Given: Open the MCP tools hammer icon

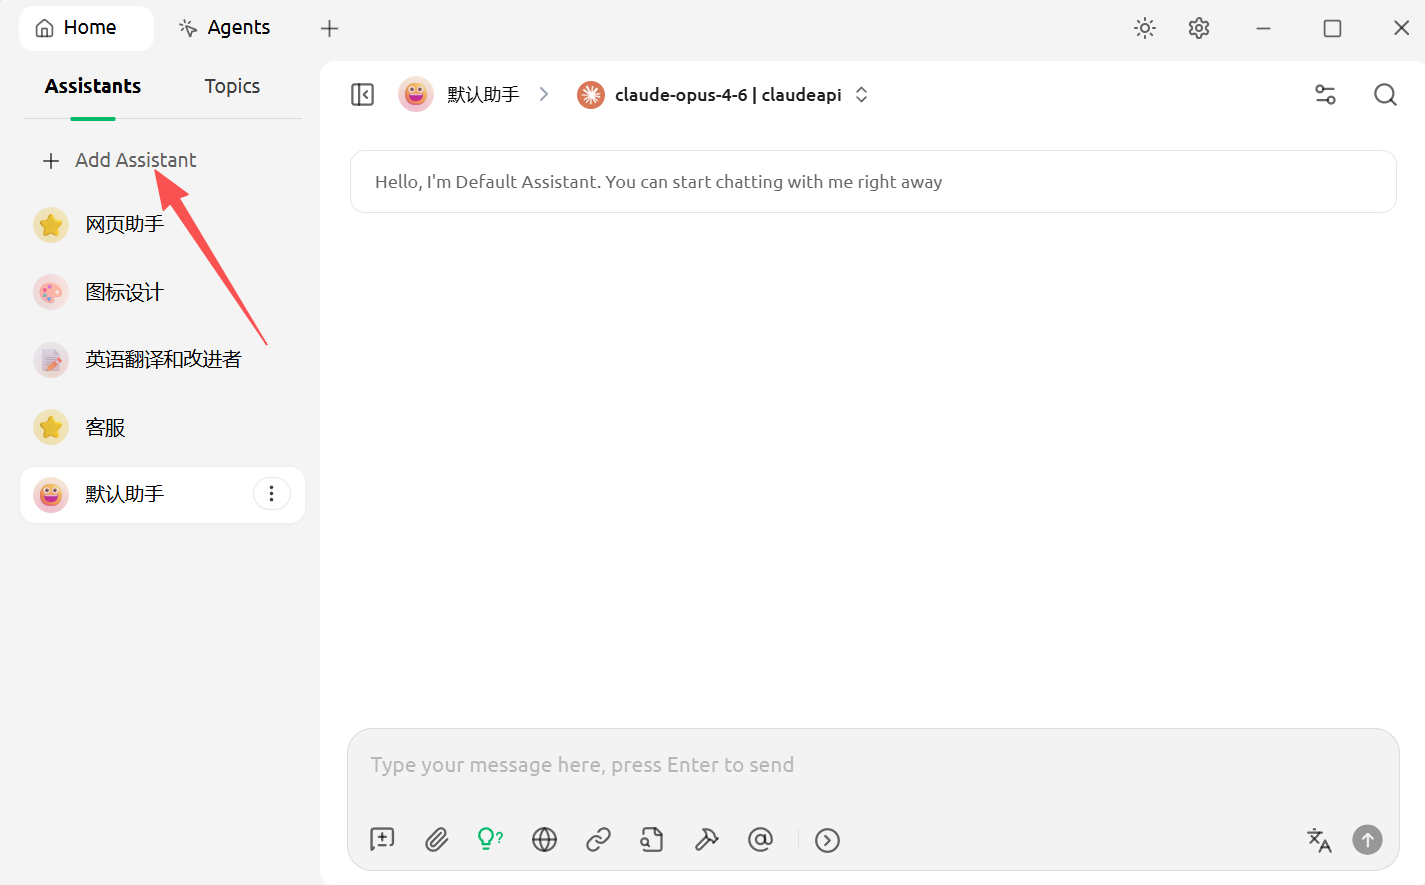Looking at the screenshot, I should click(706, 840).
